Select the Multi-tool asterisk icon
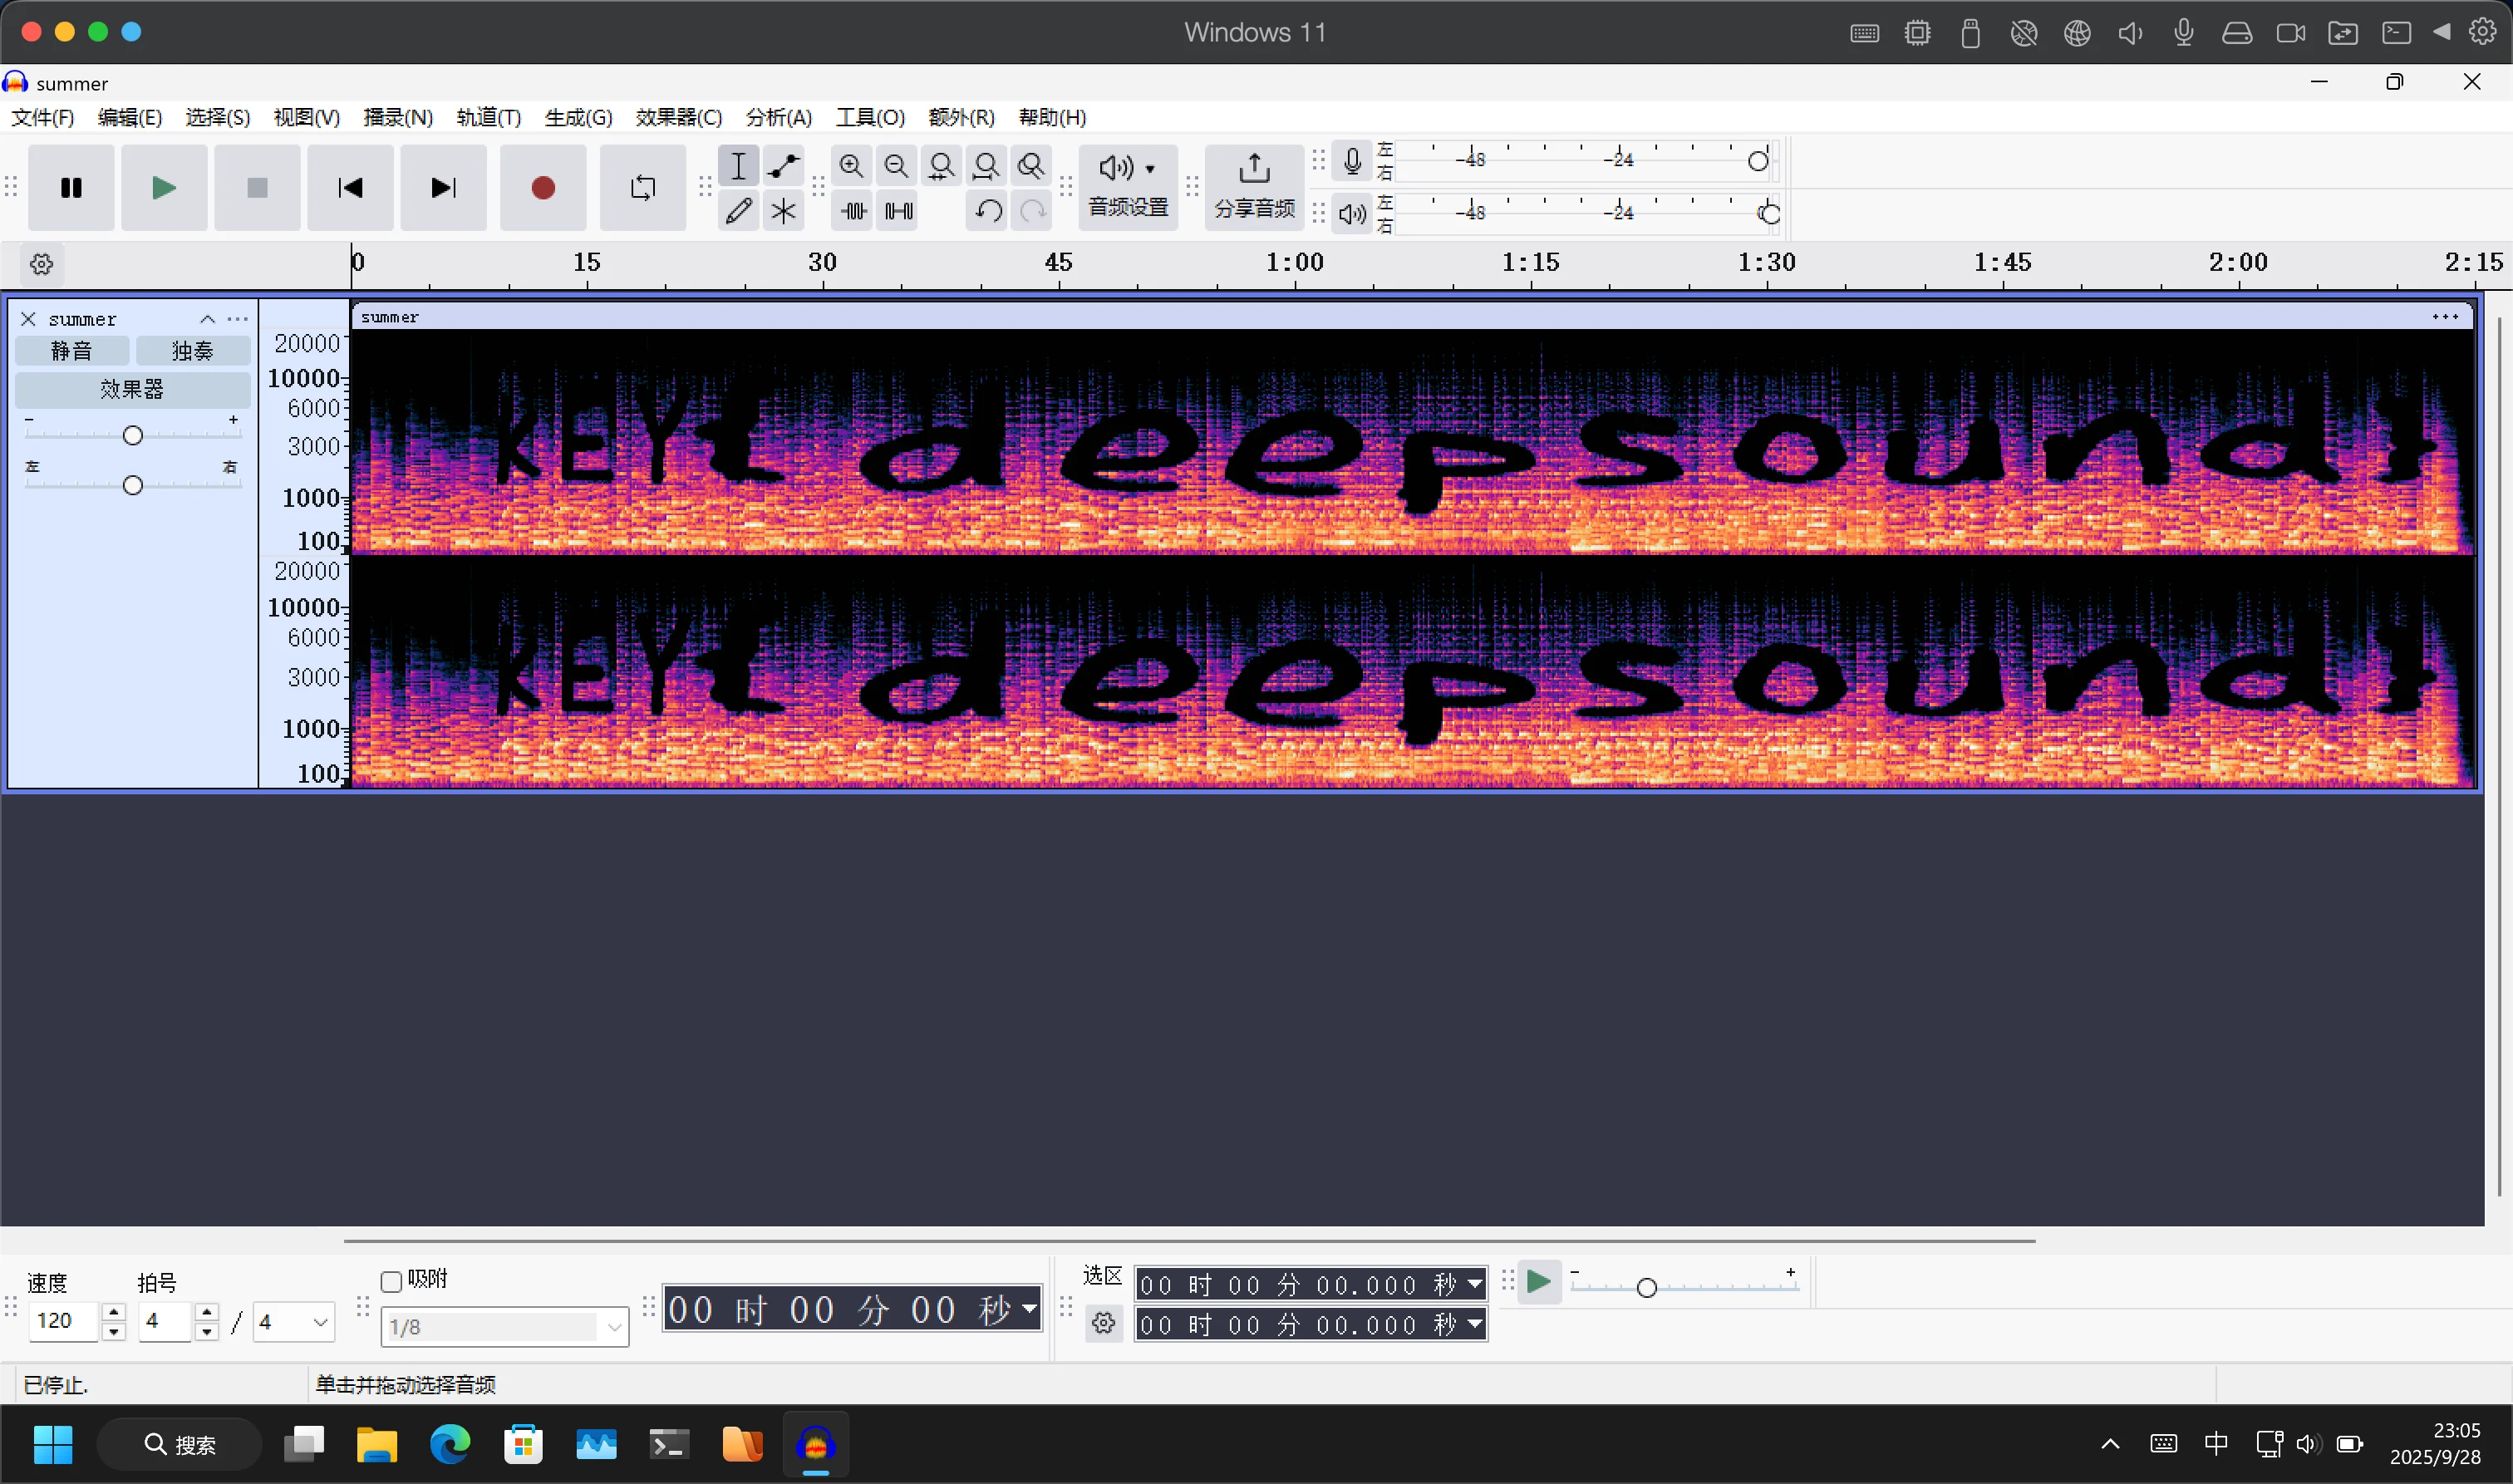This screenshot has width=2513, height=1484. pyautogui.click(x=783, y=211)
